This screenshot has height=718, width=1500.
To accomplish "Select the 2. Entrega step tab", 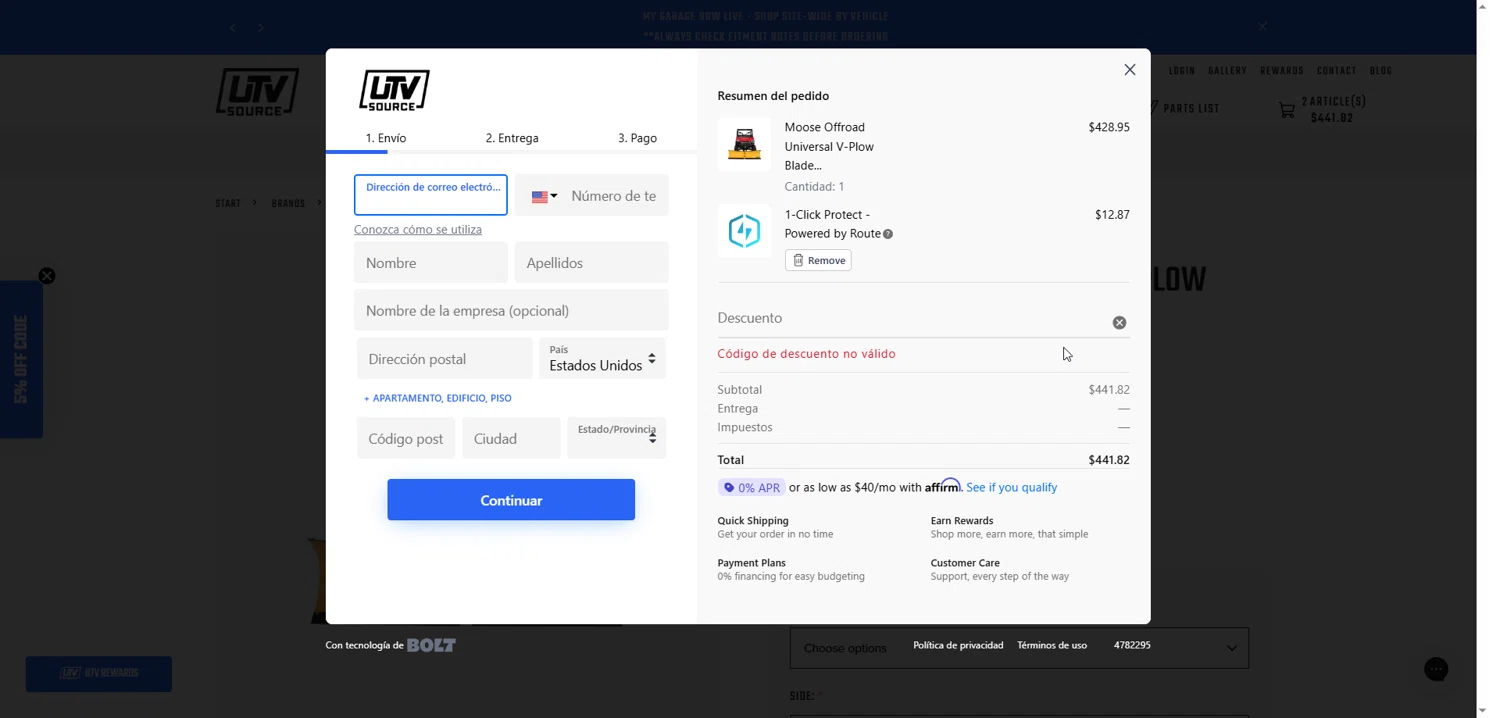I will coord(512,138).
